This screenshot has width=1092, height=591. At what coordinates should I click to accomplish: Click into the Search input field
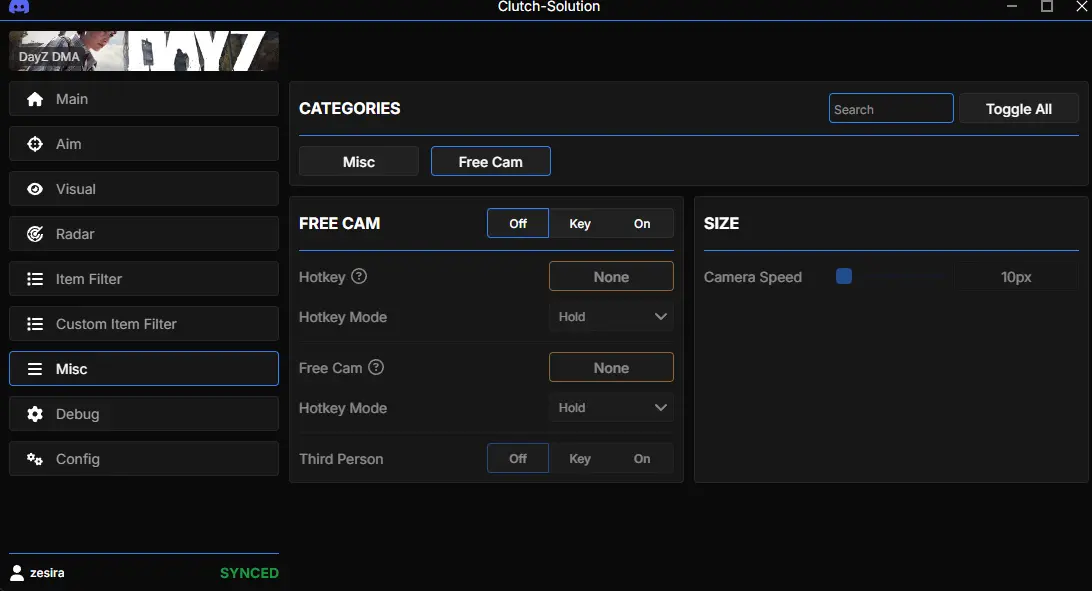tap(890, 109)
